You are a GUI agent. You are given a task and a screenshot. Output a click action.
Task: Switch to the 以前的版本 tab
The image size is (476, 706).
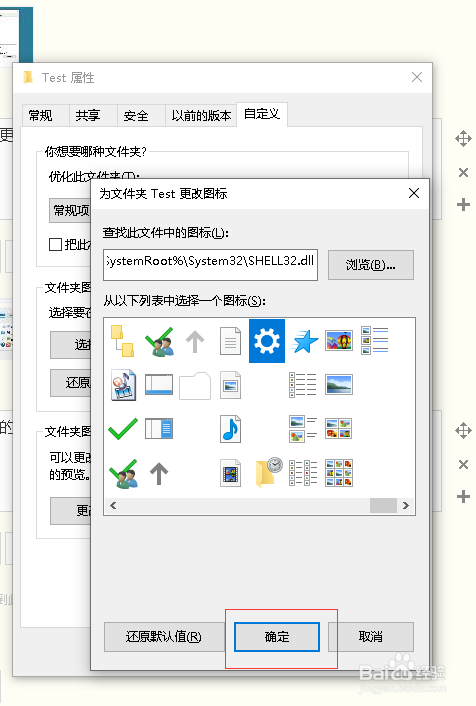[x=201, y=116]
